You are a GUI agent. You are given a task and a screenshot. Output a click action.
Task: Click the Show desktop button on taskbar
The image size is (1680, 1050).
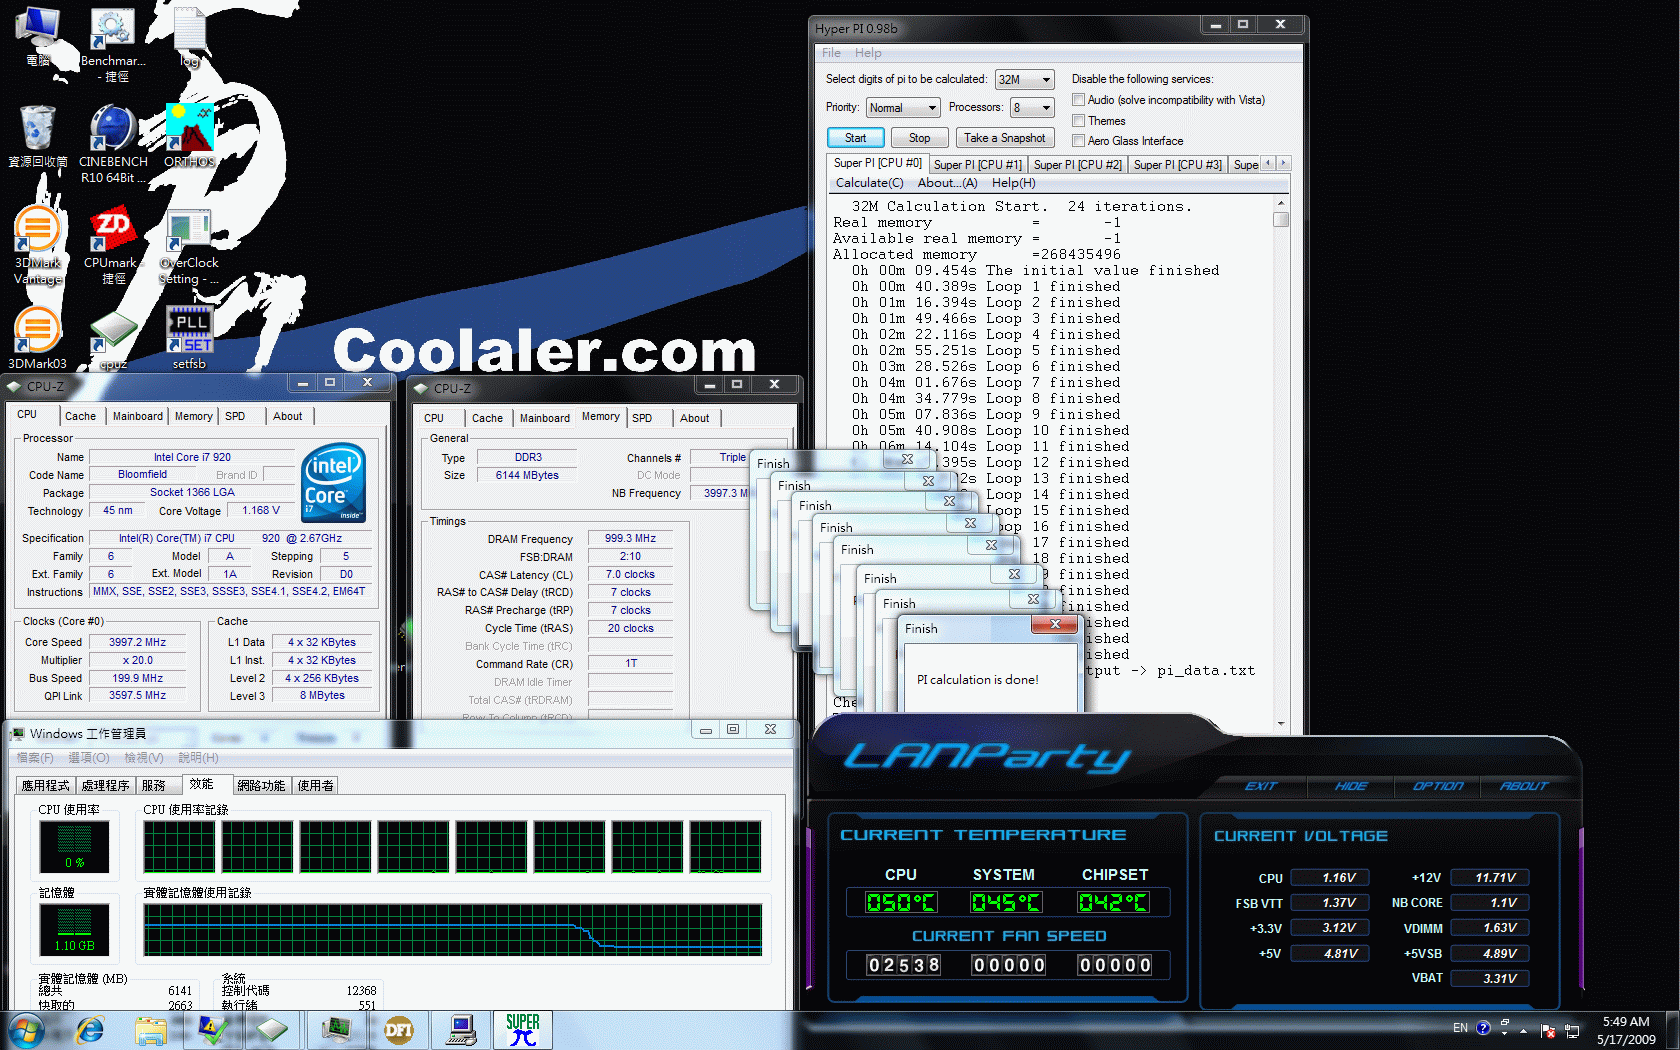[x=1672, y=1030]
